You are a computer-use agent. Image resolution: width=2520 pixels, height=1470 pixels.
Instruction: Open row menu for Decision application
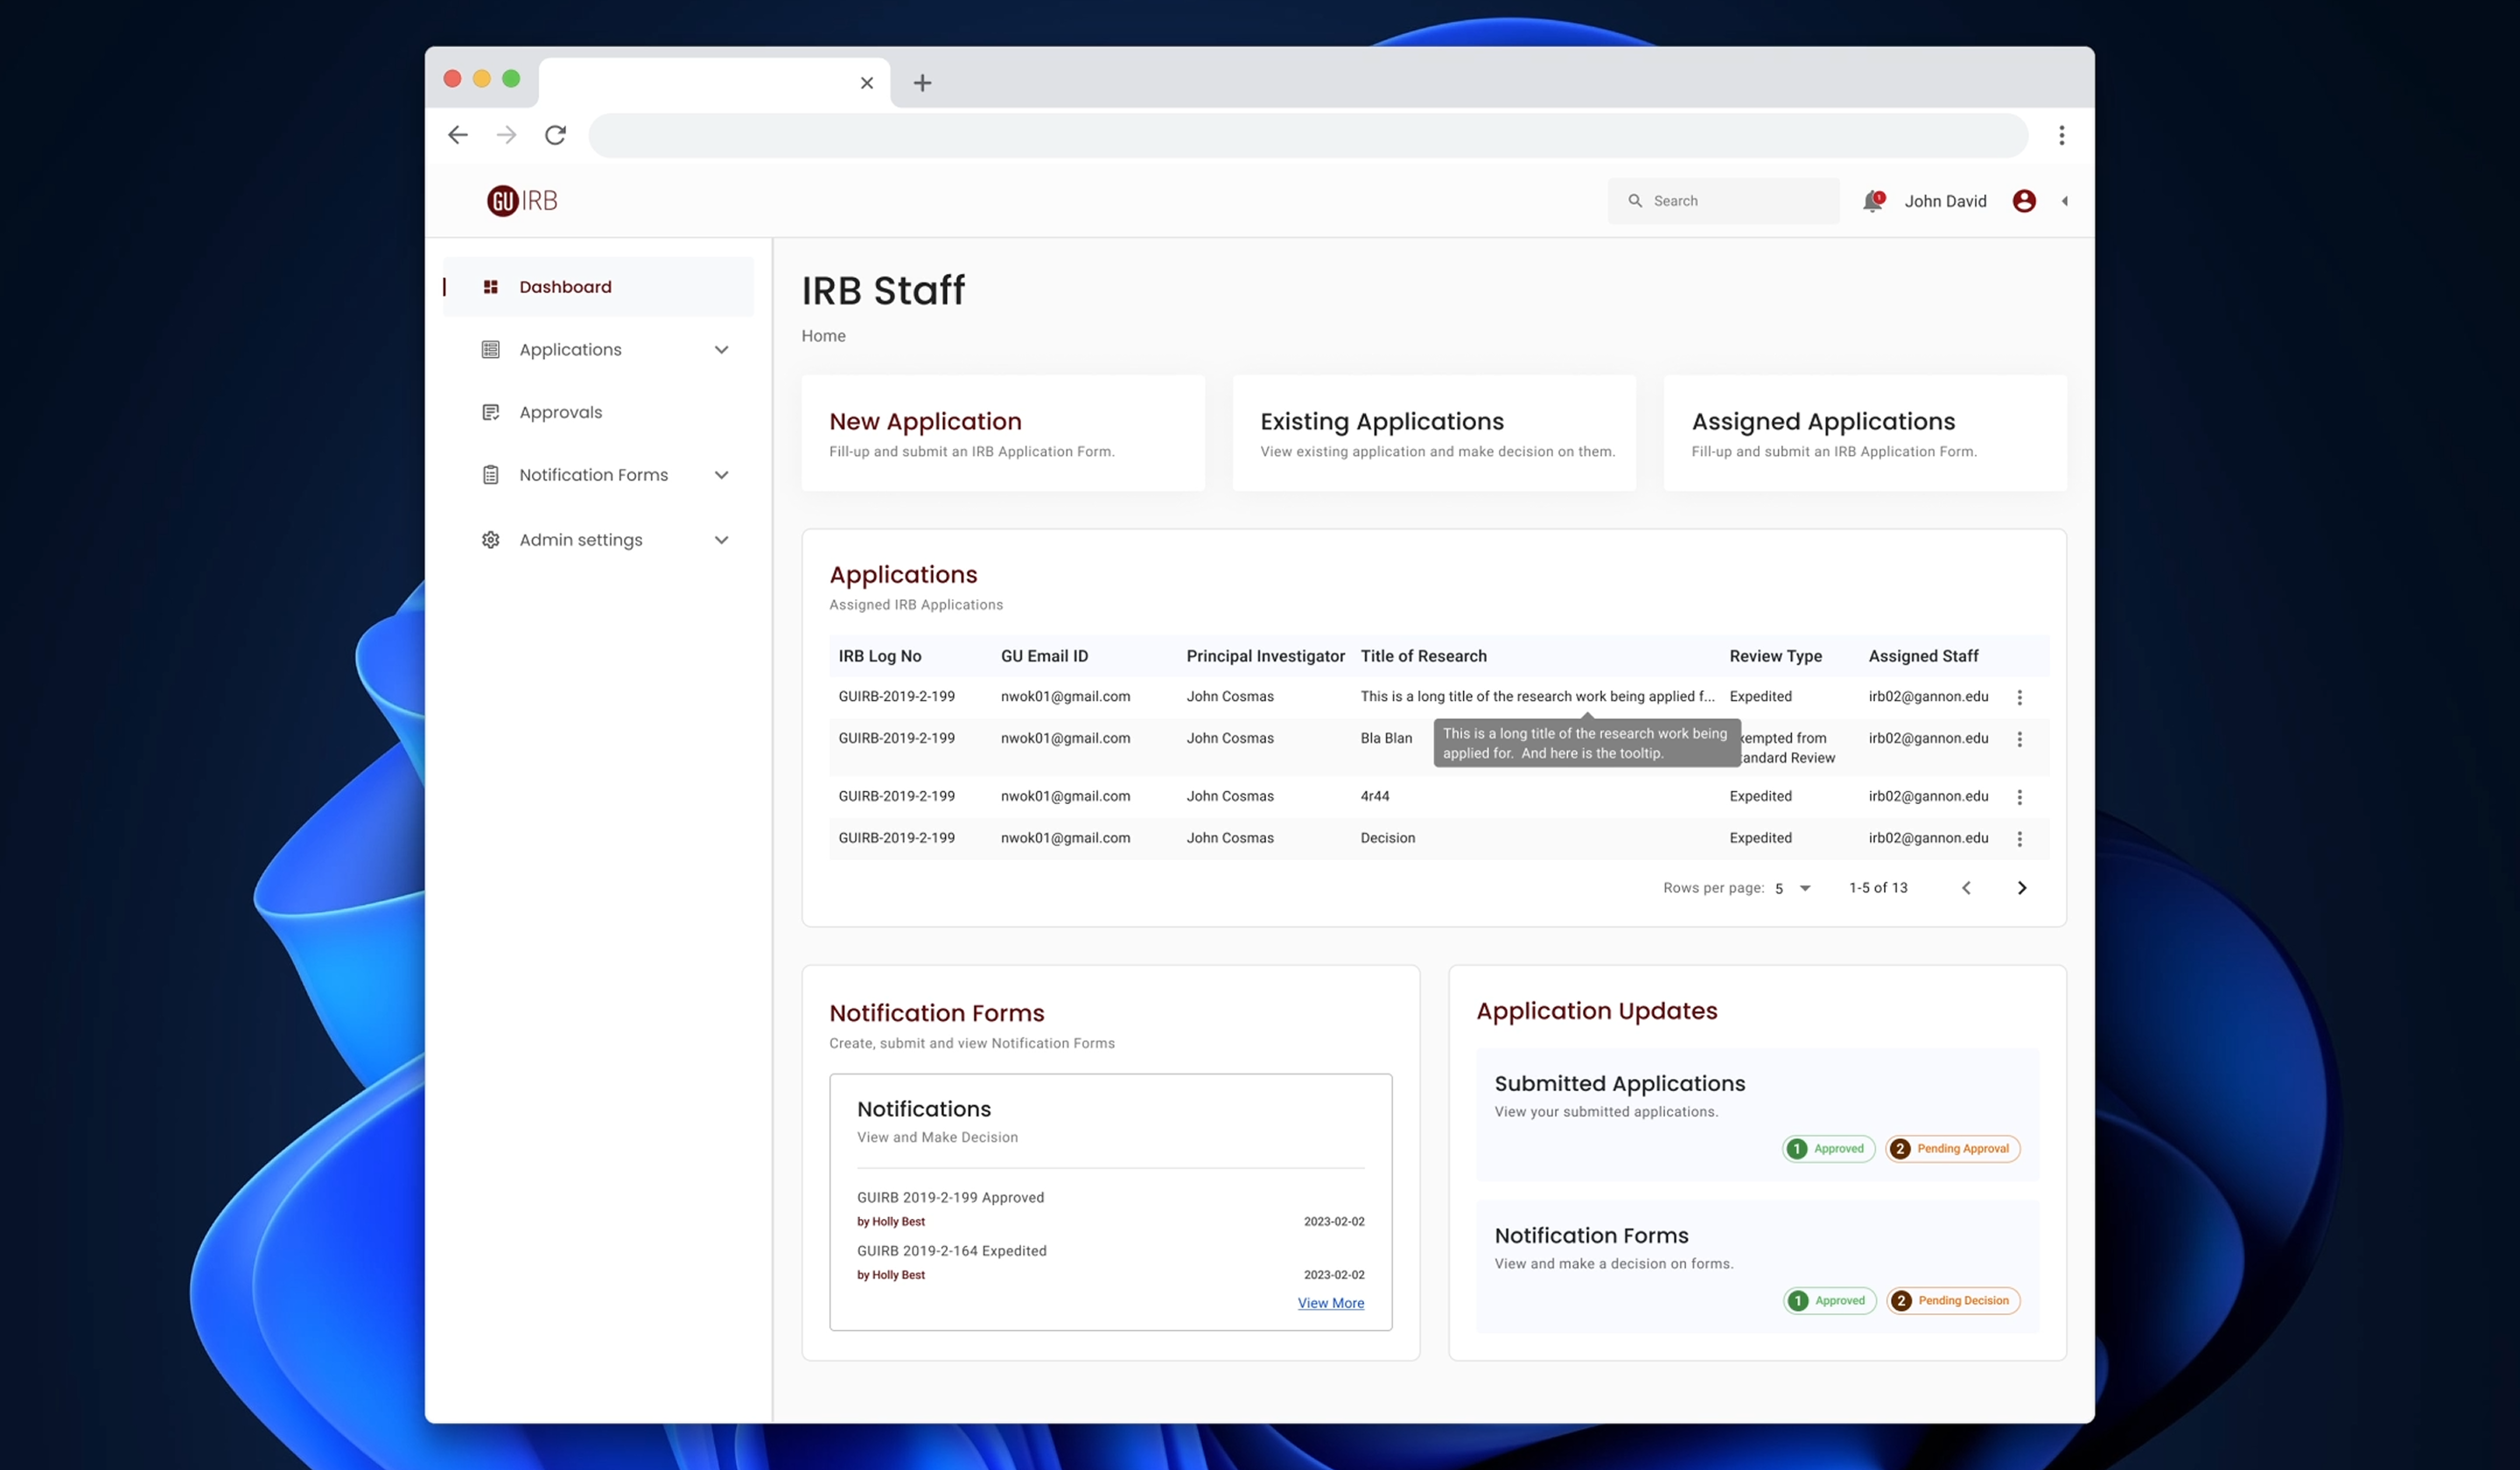click(x=2019, y=839)
